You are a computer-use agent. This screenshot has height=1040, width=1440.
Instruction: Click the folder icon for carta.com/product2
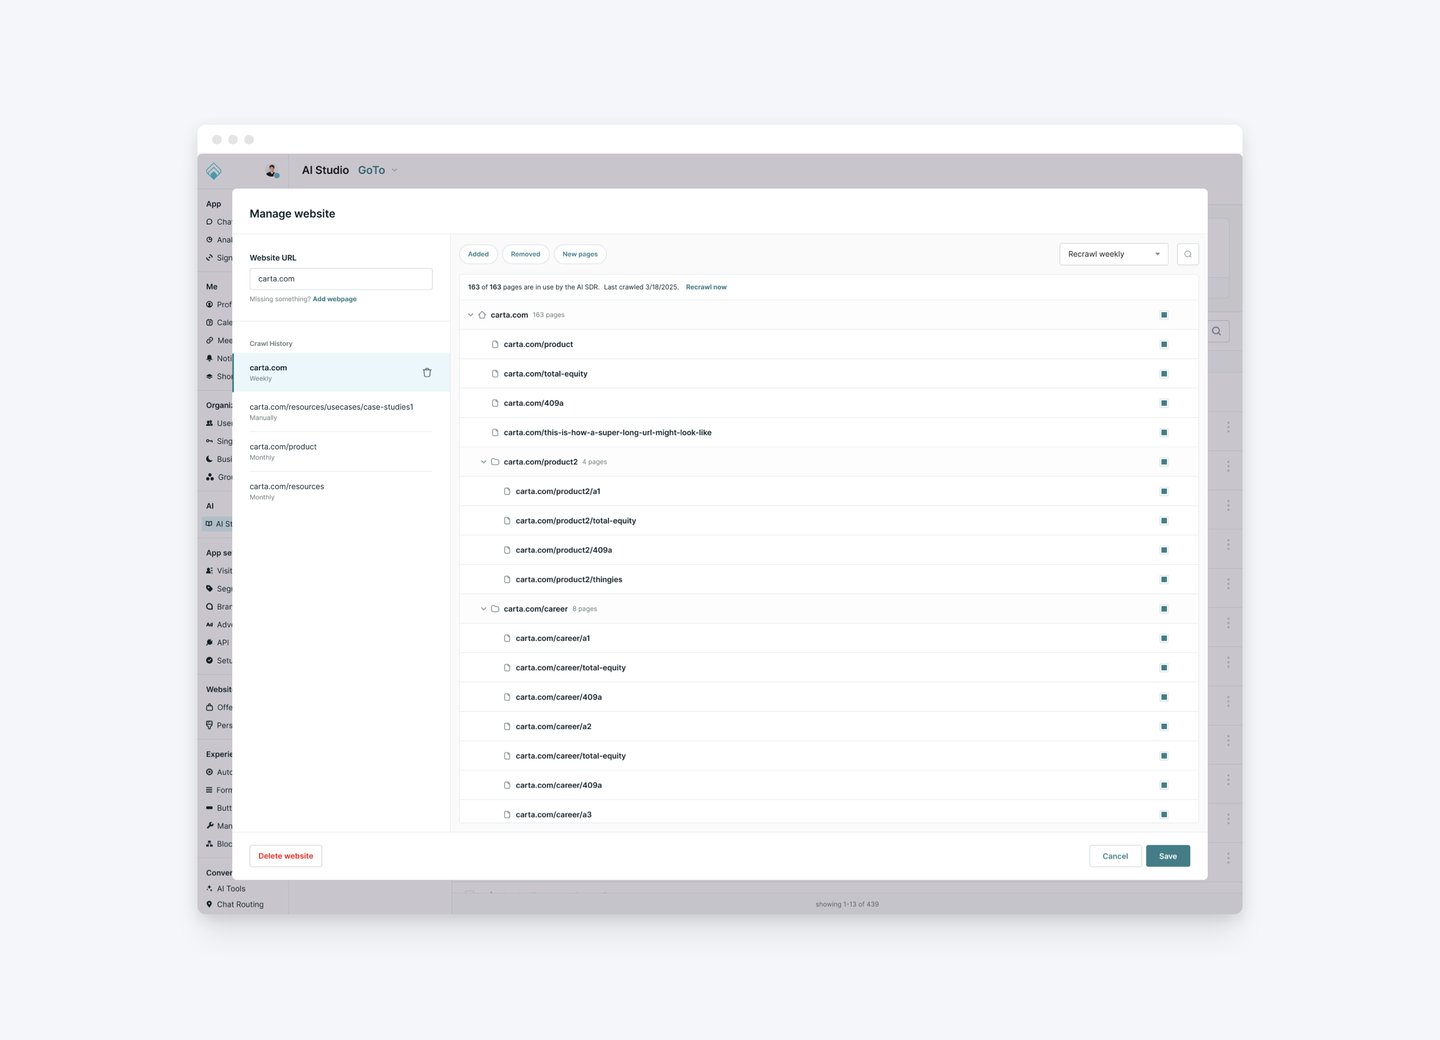point(495,462)
